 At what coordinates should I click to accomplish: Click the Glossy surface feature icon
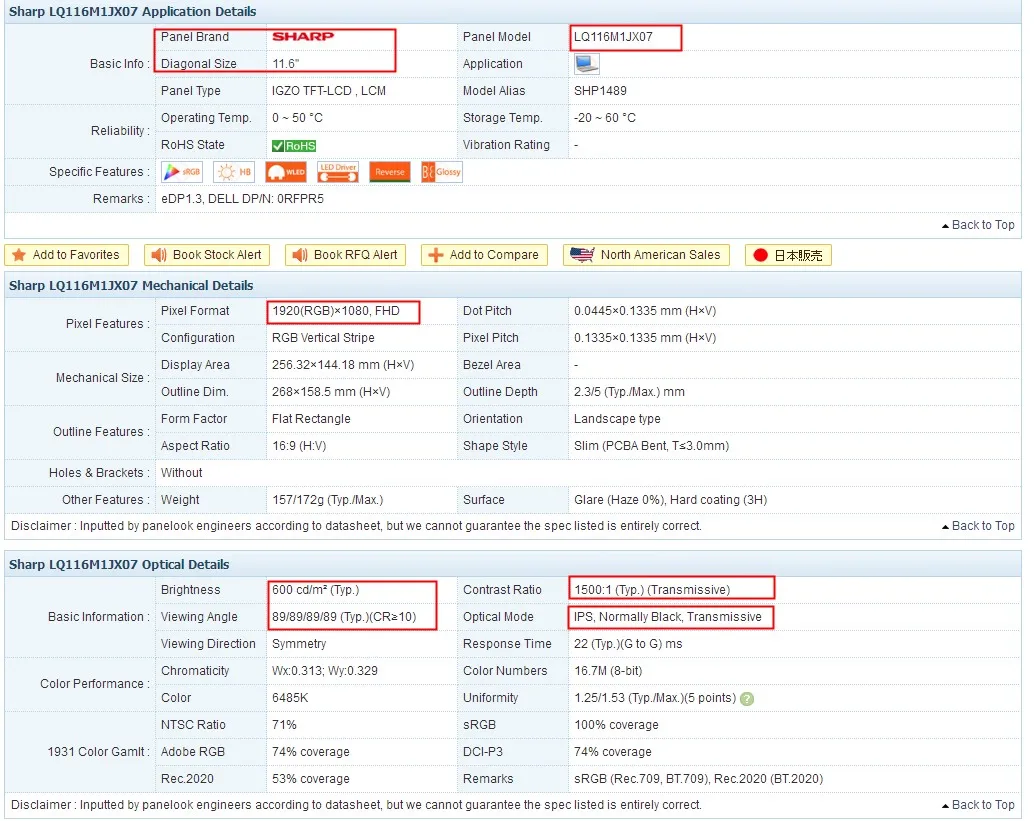point(441,172)
